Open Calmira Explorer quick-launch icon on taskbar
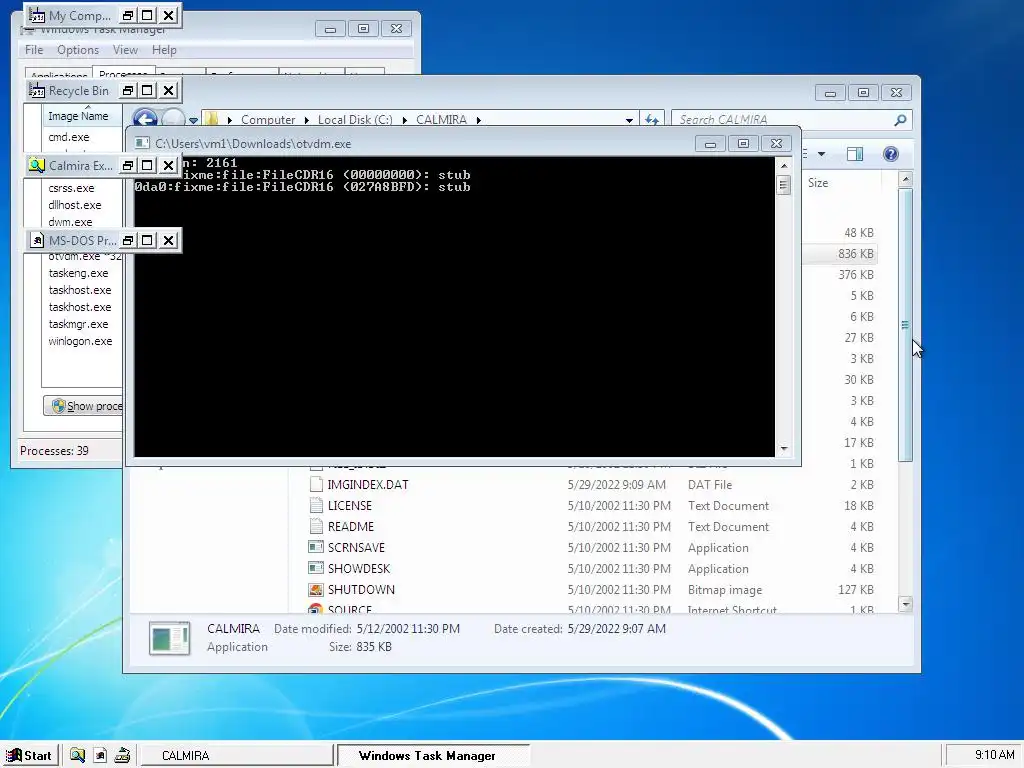 pos(77,756)
